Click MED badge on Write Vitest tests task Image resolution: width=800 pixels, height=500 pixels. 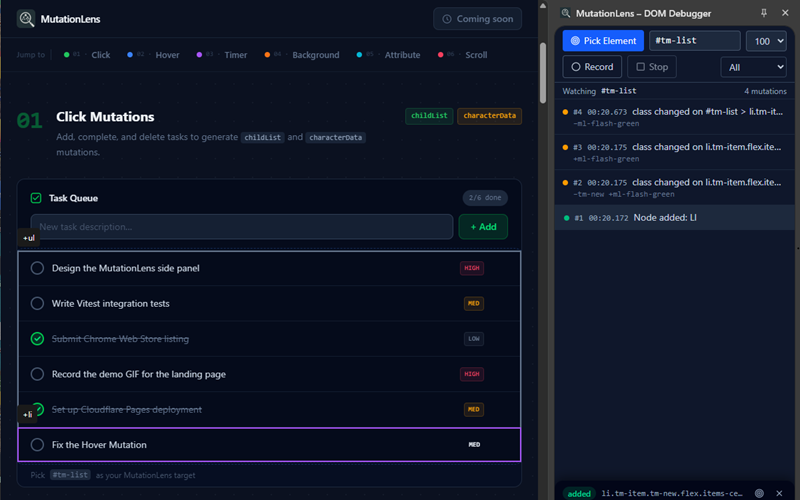473,304
